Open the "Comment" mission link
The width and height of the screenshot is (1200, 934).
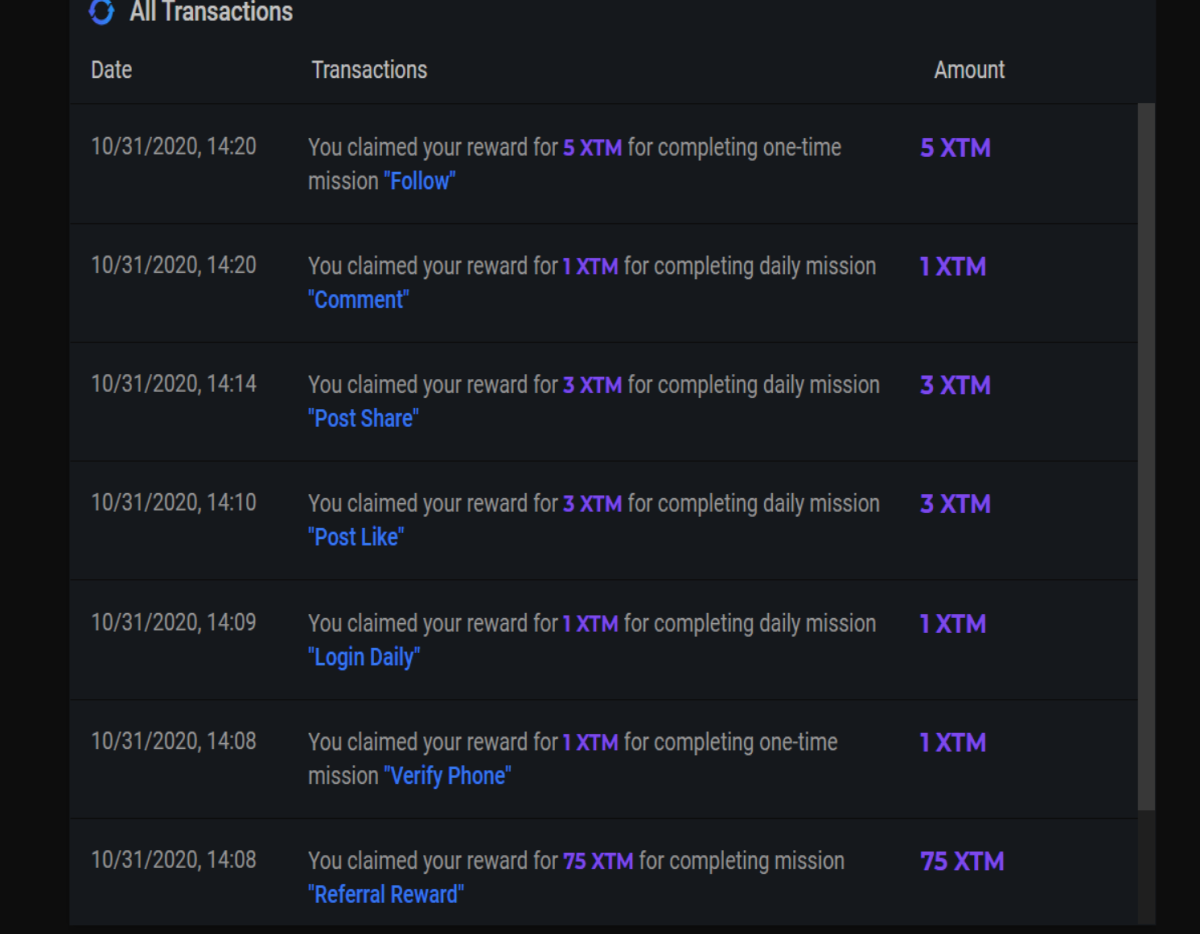coord(358,300)
